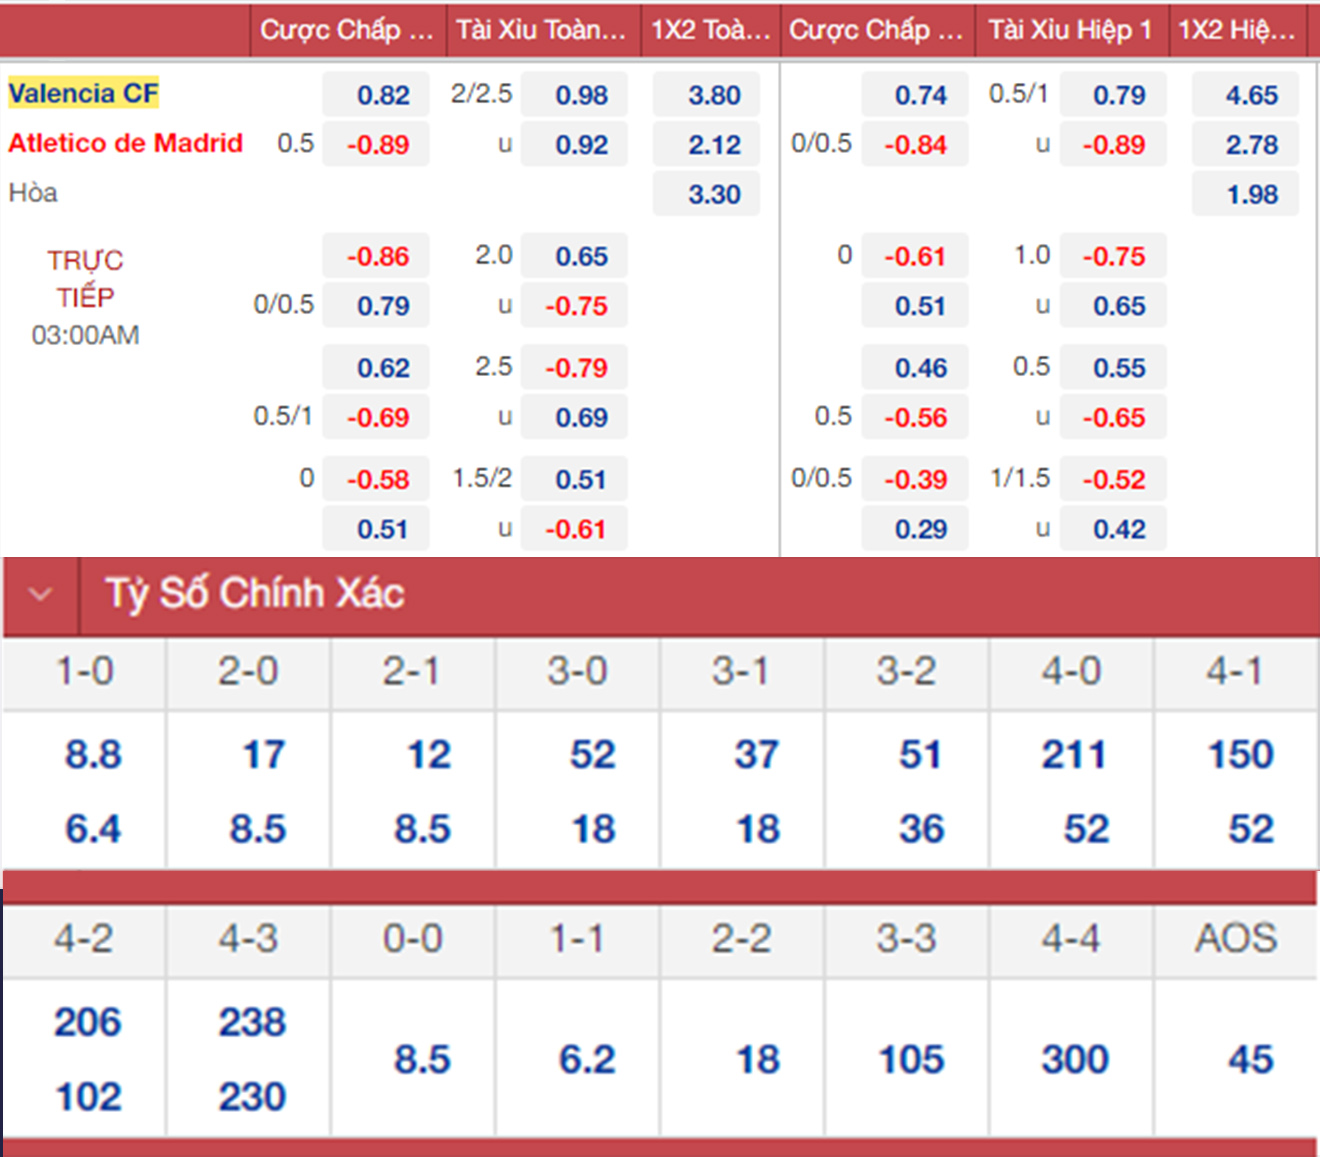
Task: Collapse the Tỷ Số Chính Xác section
Action: point(40,594)
